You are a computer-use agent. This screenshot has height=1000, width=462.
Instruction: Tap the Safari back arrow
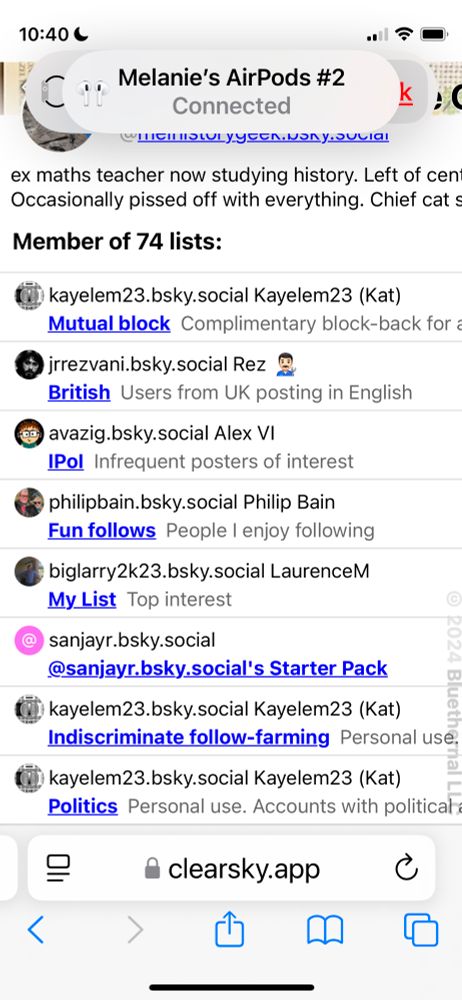(36, 930)
